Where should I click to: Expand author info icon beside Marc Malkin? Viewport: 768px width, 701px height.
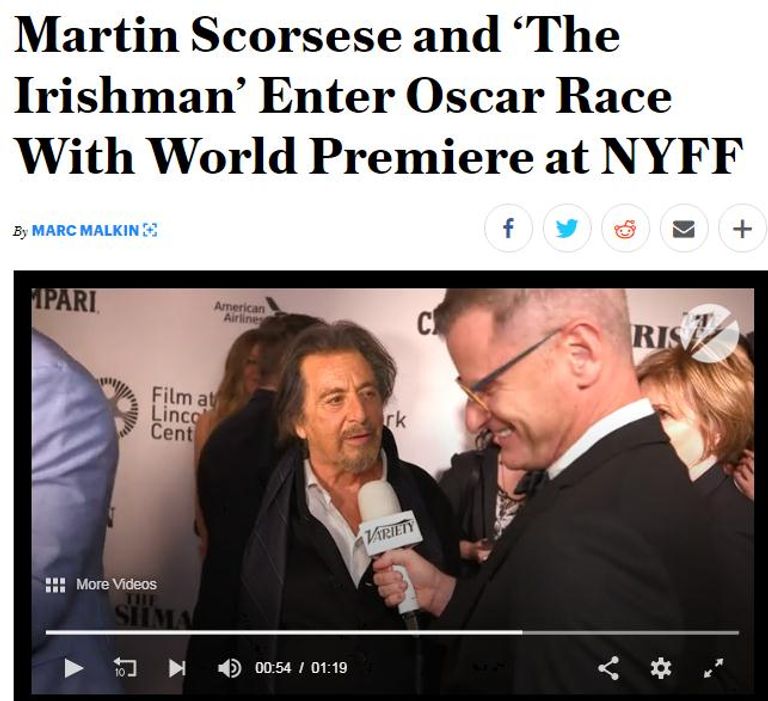coord(150,230)
